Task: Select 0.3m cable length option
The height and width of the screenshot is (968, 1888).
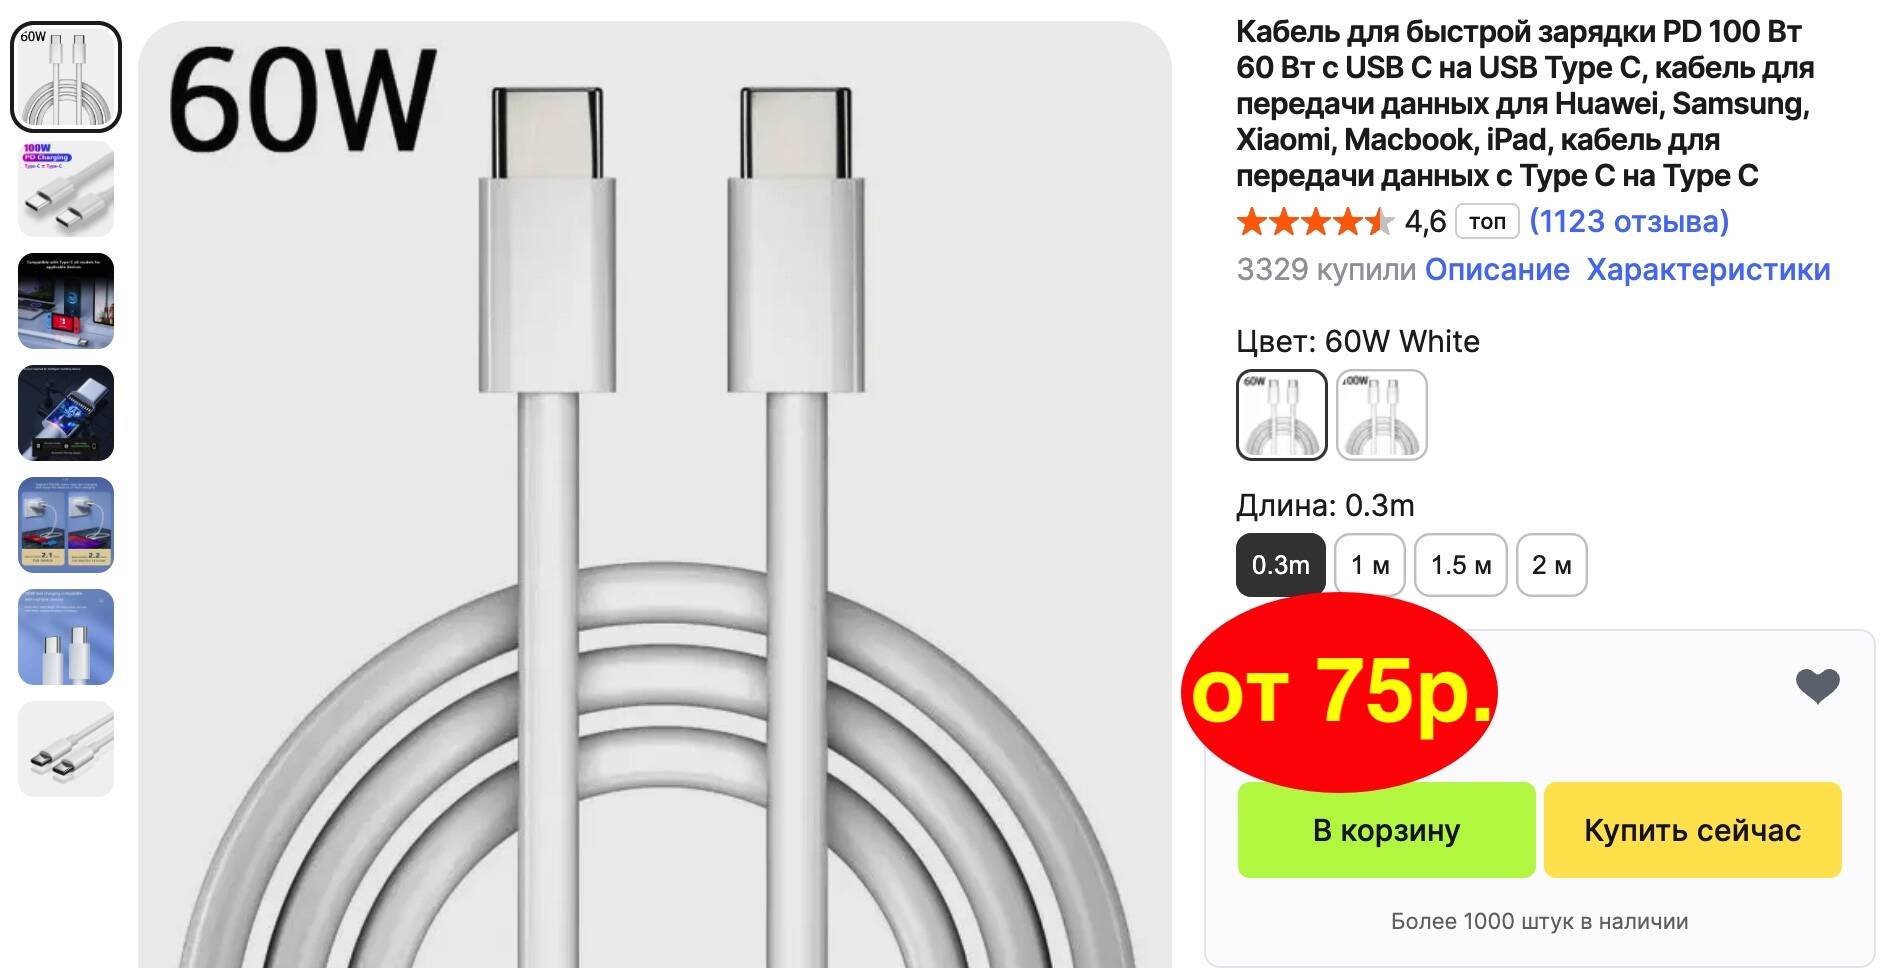Action: pos(1281,565)
